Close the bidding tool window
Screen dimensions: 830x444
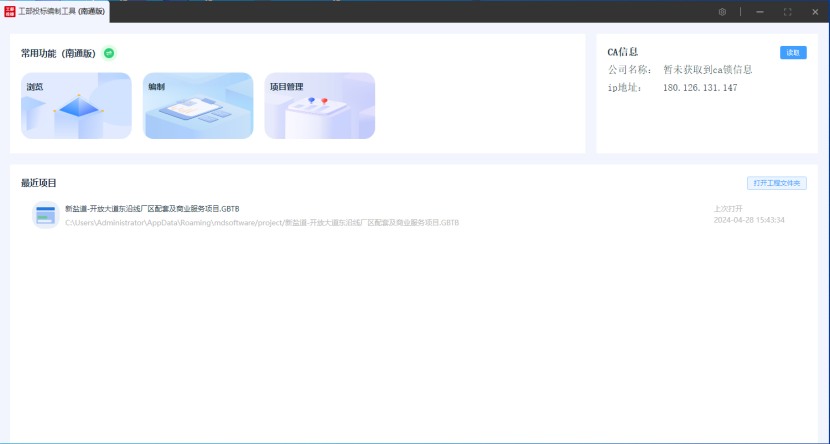tap(815, 12)
